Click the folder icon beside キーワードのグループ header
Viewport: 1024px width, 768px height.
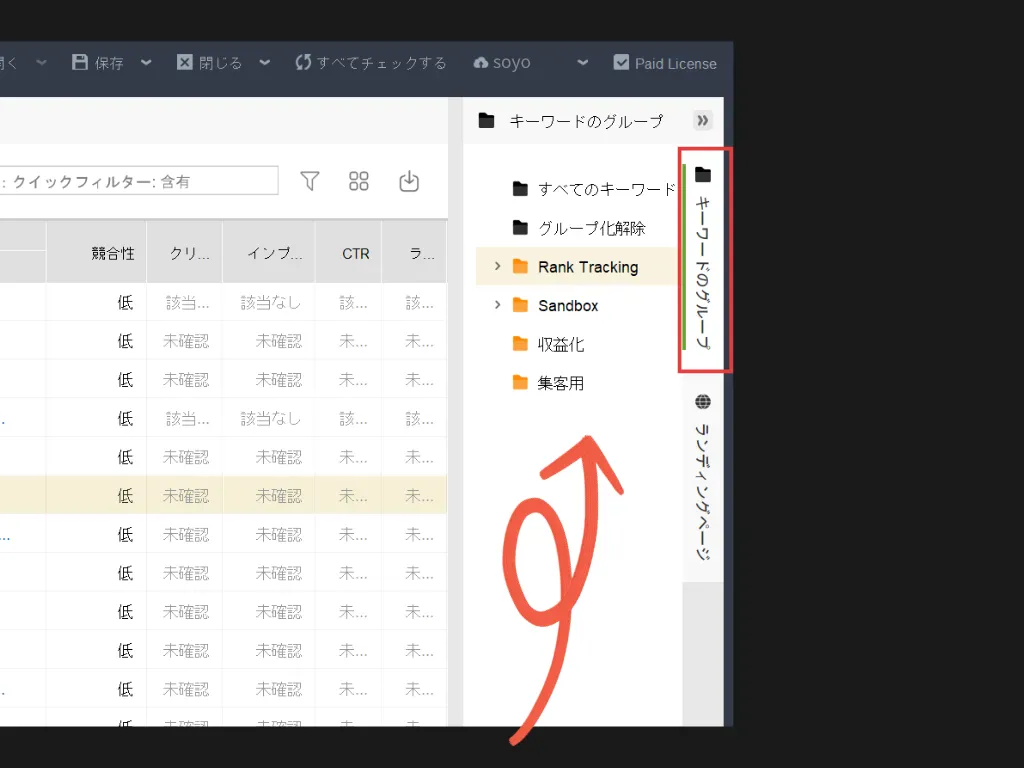click(x=486, y=120)
